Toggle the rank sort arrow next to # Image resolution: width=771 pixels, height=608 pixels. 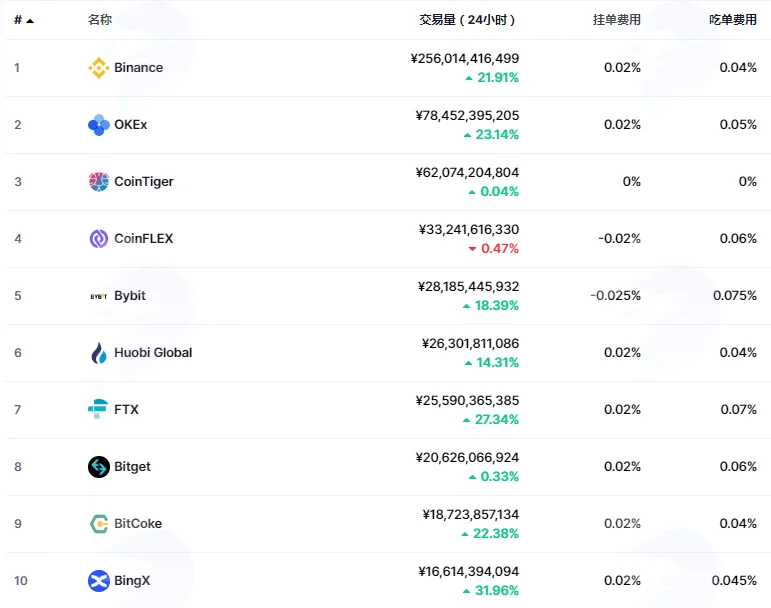pyautogui.click(x=30, y=21)
